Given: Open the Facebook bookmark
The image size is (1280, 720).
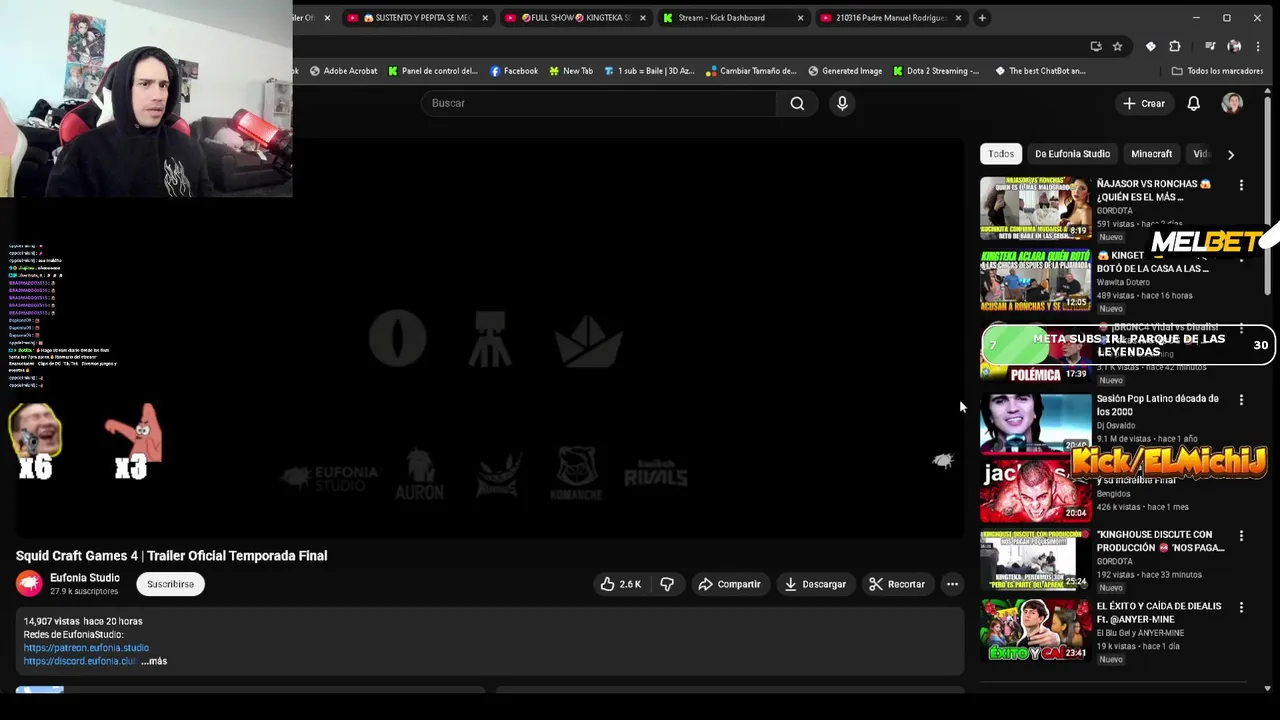Looking at the screenshot, I should click(514, 71).
